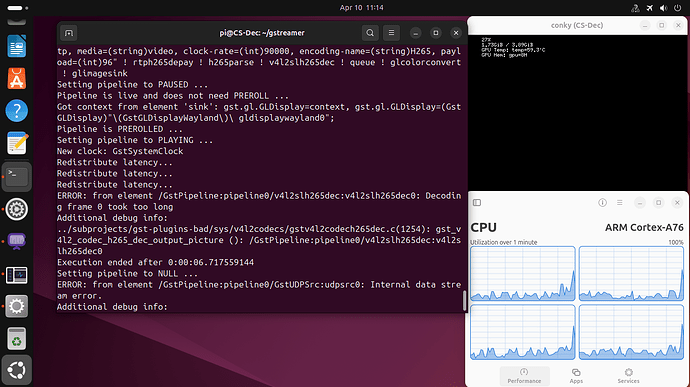Show applications via the Ubuntu logo button
This screenshot has height=387, width=690.
17,370
